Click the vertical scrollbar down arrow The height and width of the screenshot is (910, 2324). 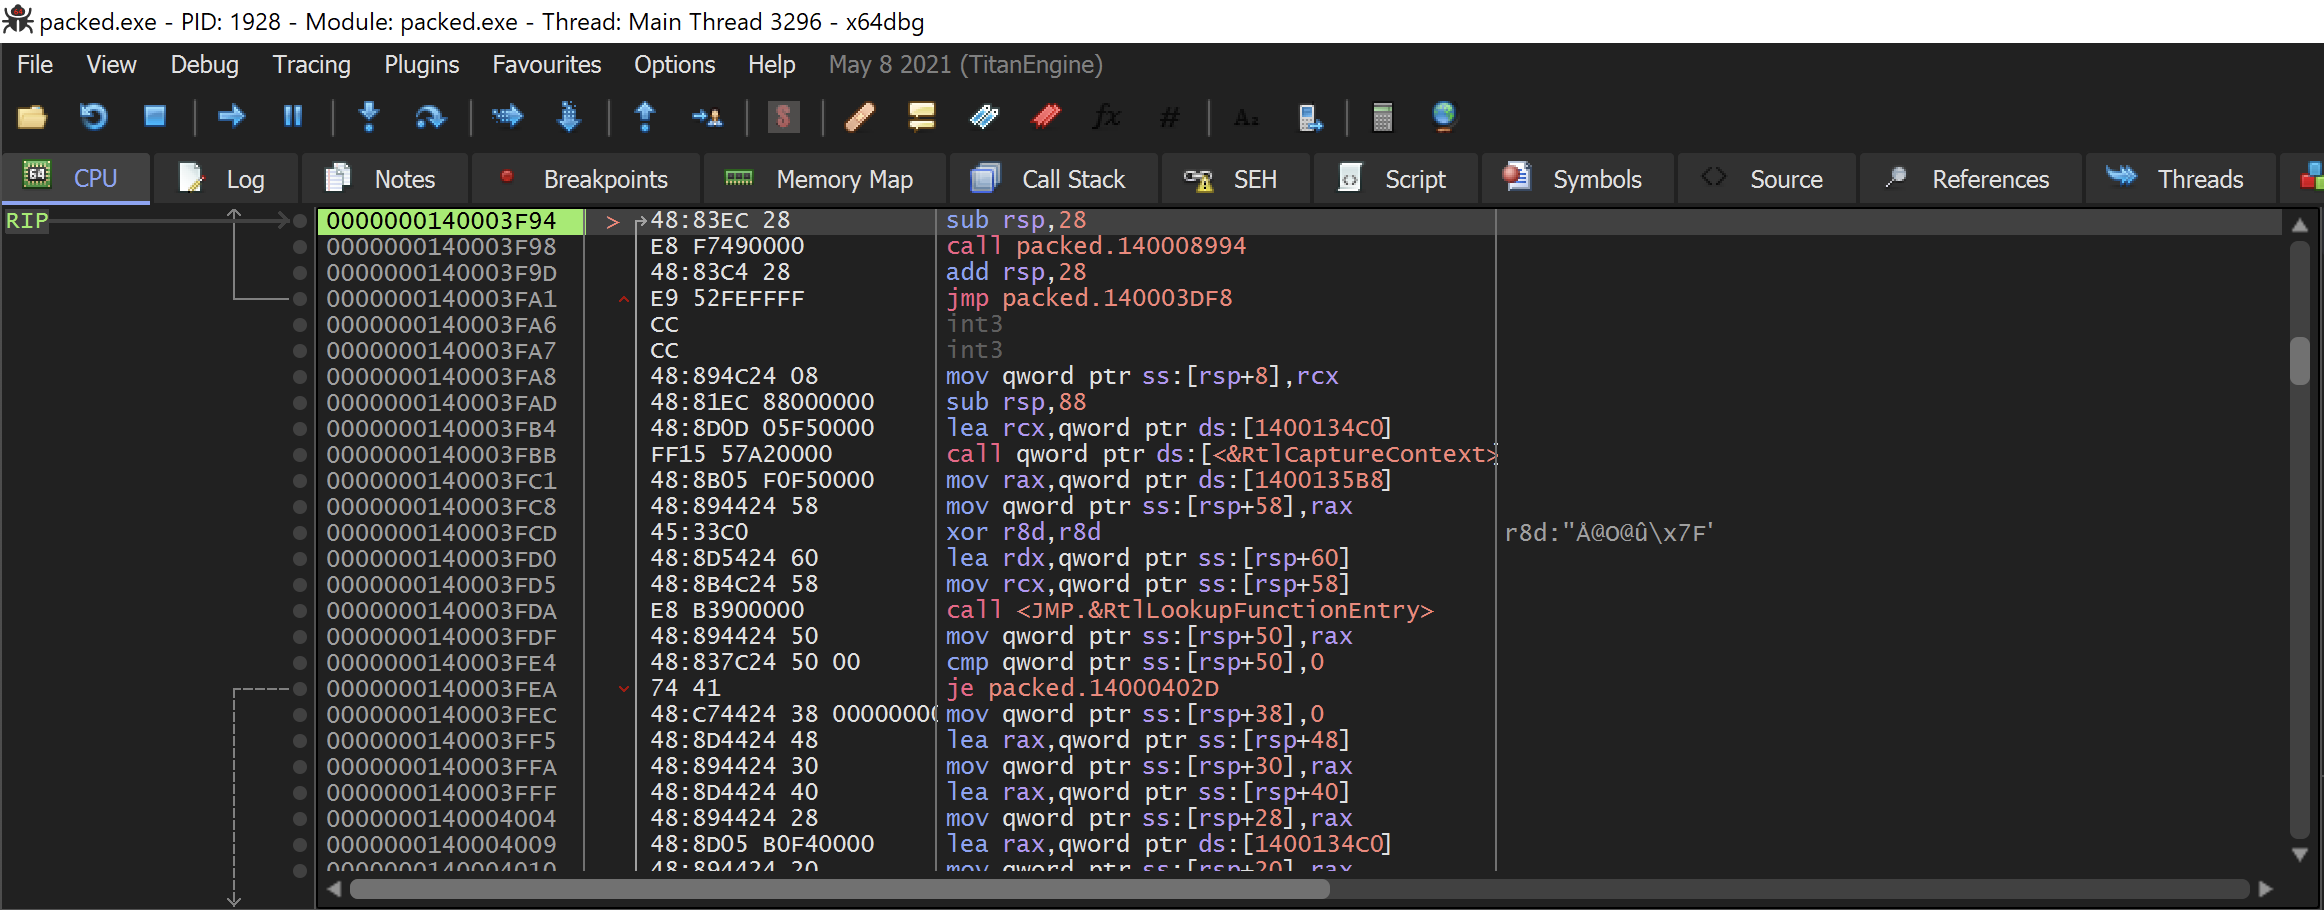coord(2300,855)
